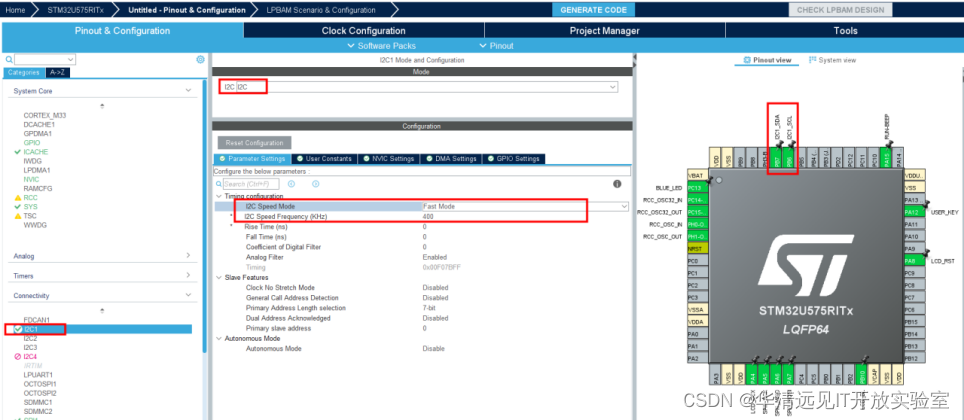Select GPIO under System Core
964x420 pixels.
[31, 143]
